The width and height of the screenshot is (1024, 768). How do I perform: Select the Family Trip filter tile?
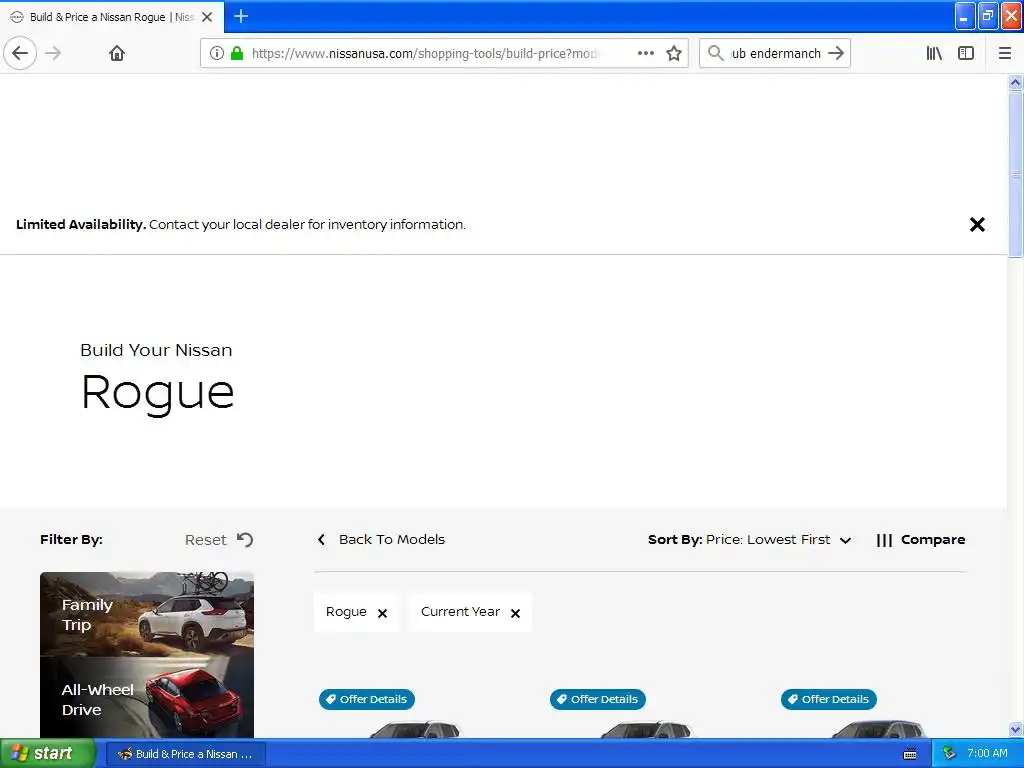[147, 614]
